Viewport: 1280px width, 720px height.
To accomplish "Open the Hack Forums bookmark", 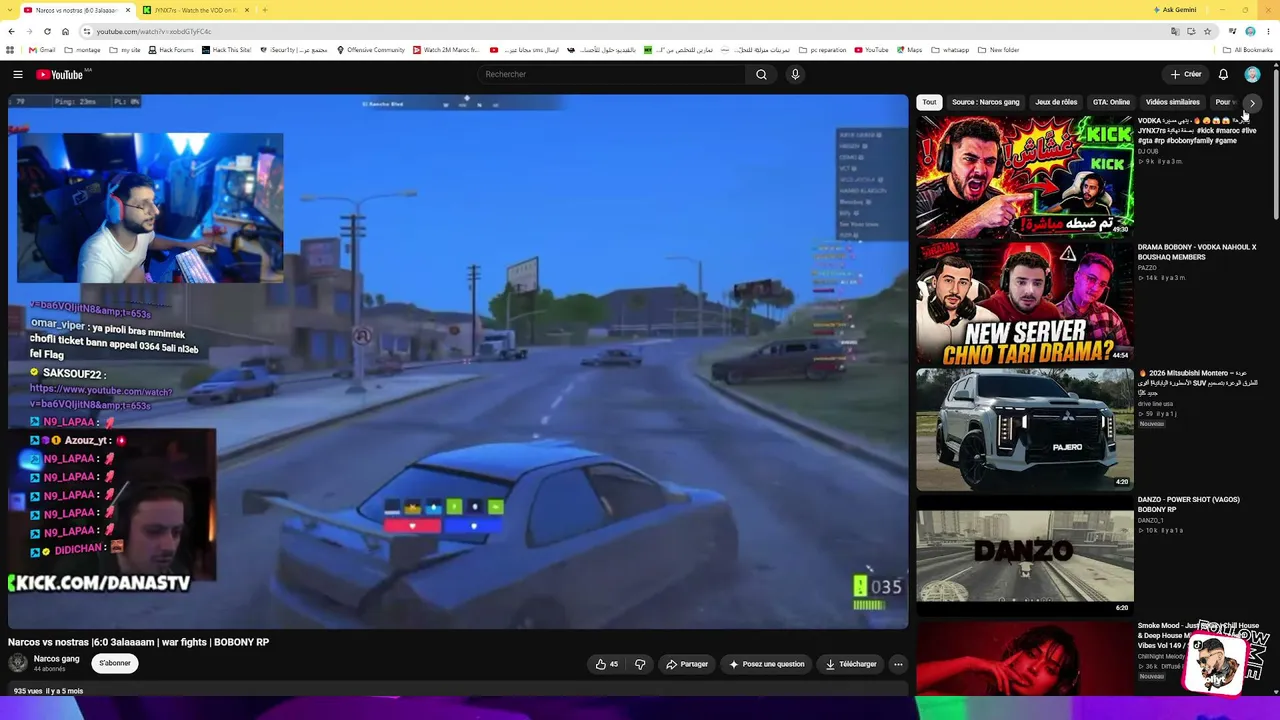I will coord(170,50).
